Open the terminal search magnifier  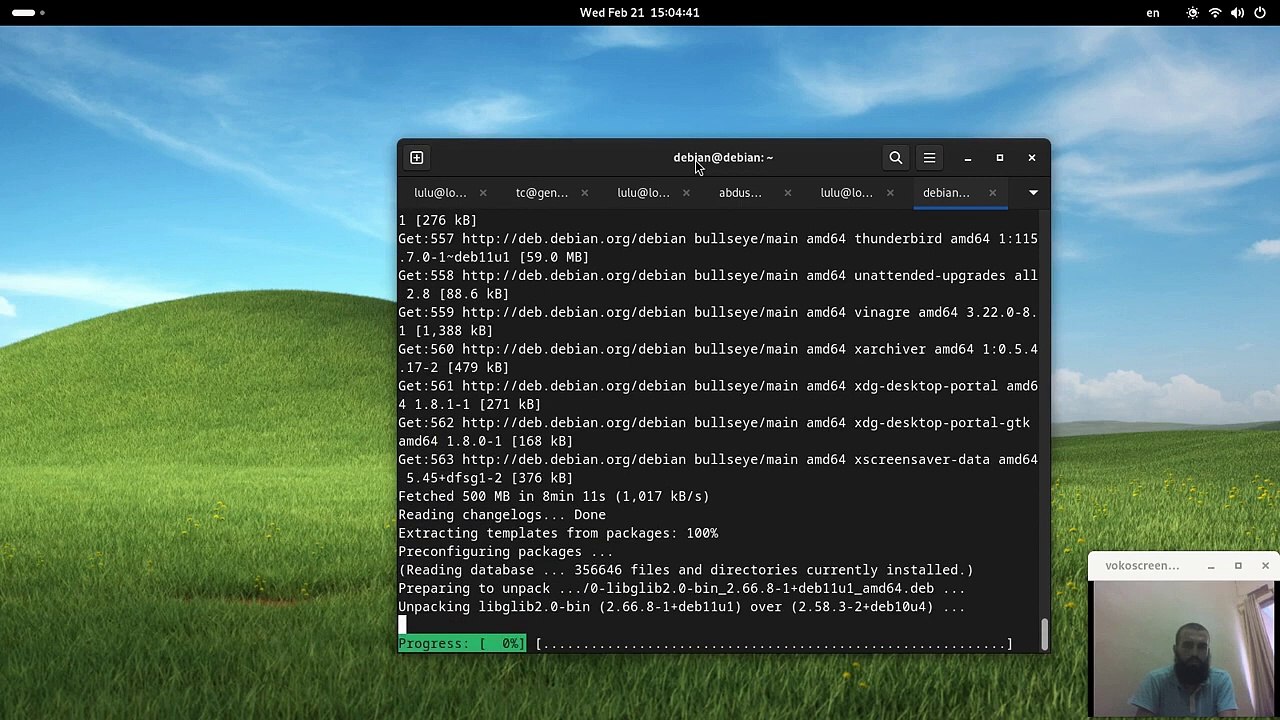click(896, 158)
